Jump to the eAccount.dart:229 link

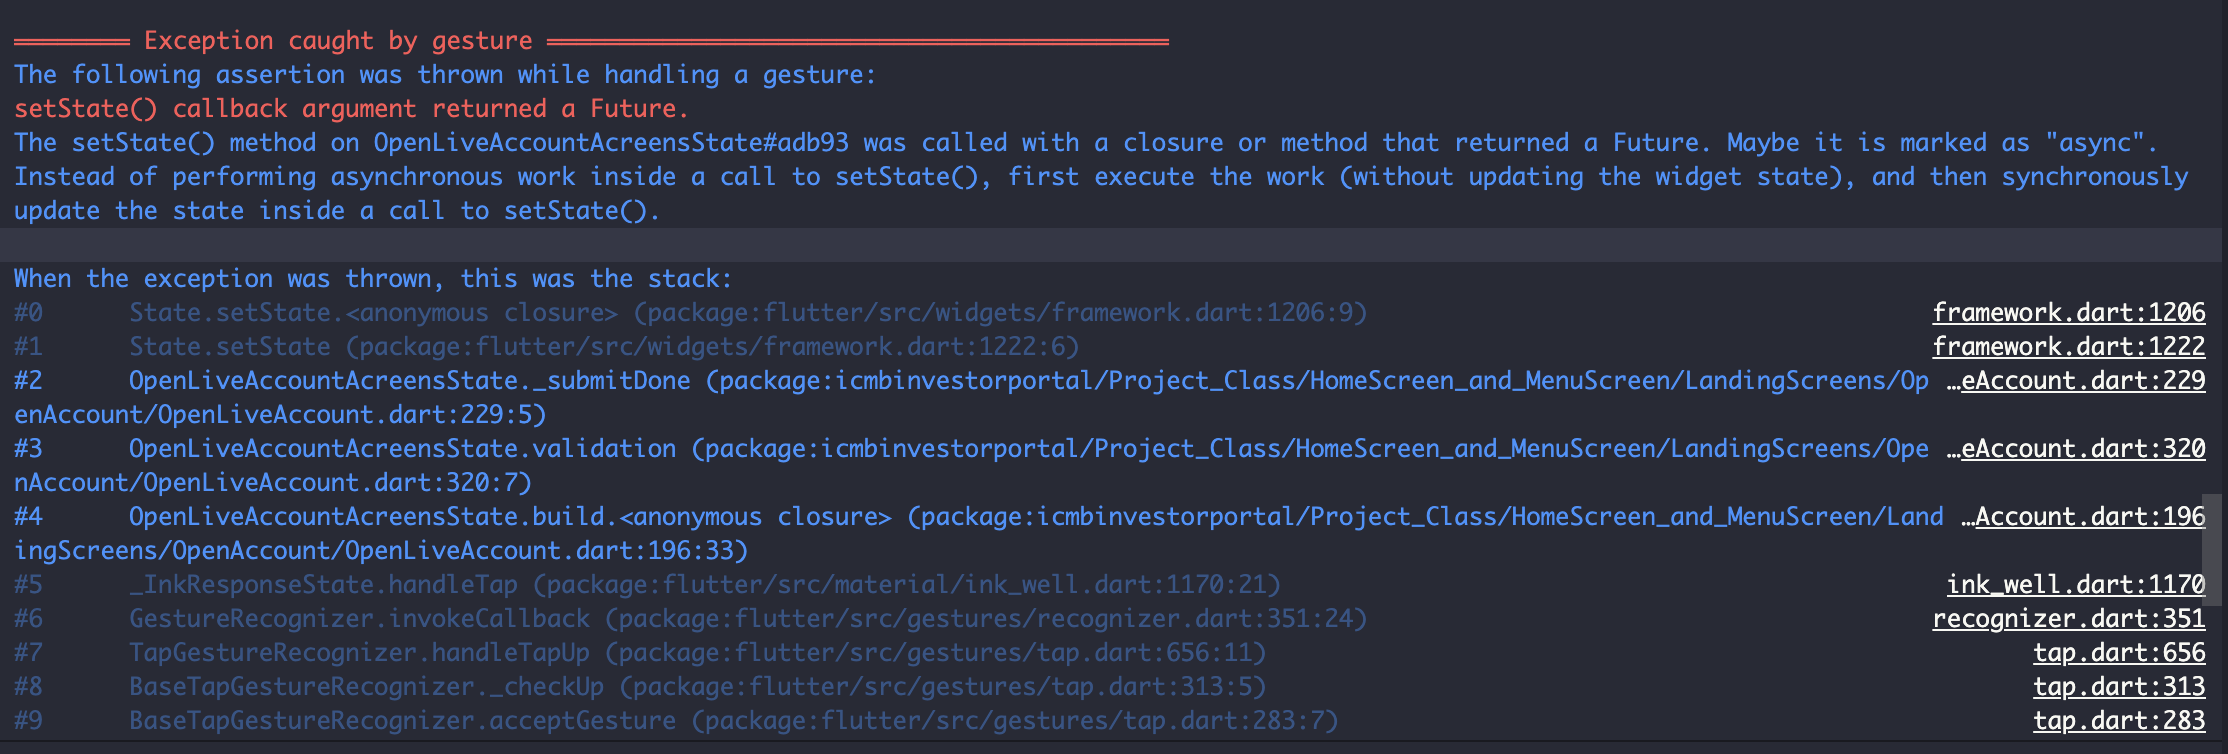pyautogui.click(x=2082, y=381)
